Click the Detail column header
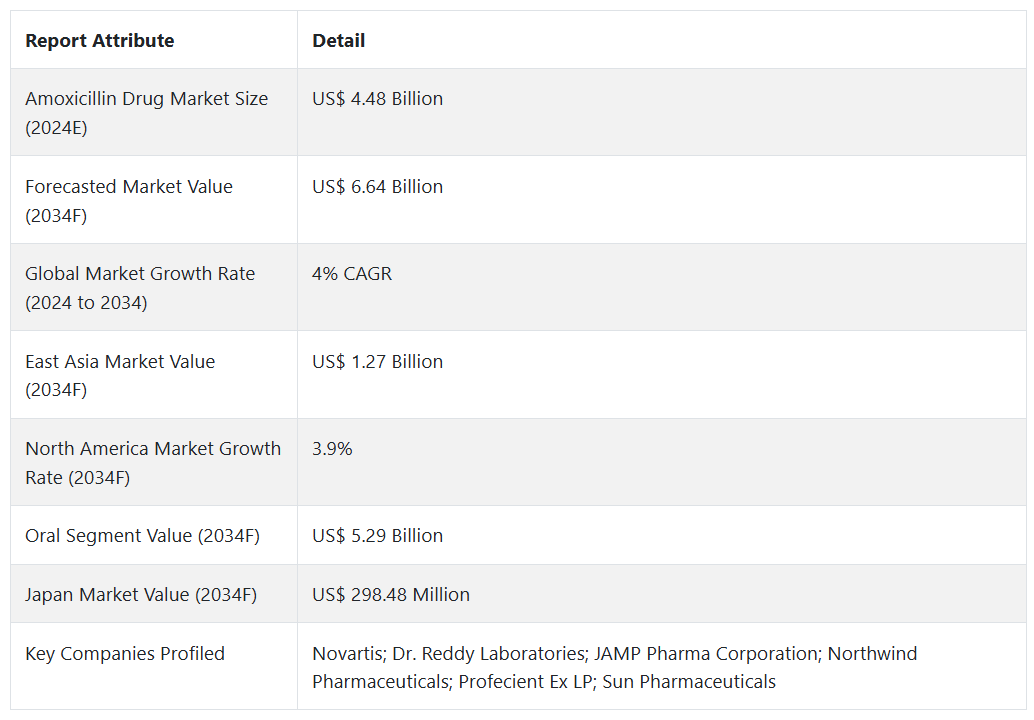Screen dimensions: 1034x720 pyautogui.click(x=338, y=41)
